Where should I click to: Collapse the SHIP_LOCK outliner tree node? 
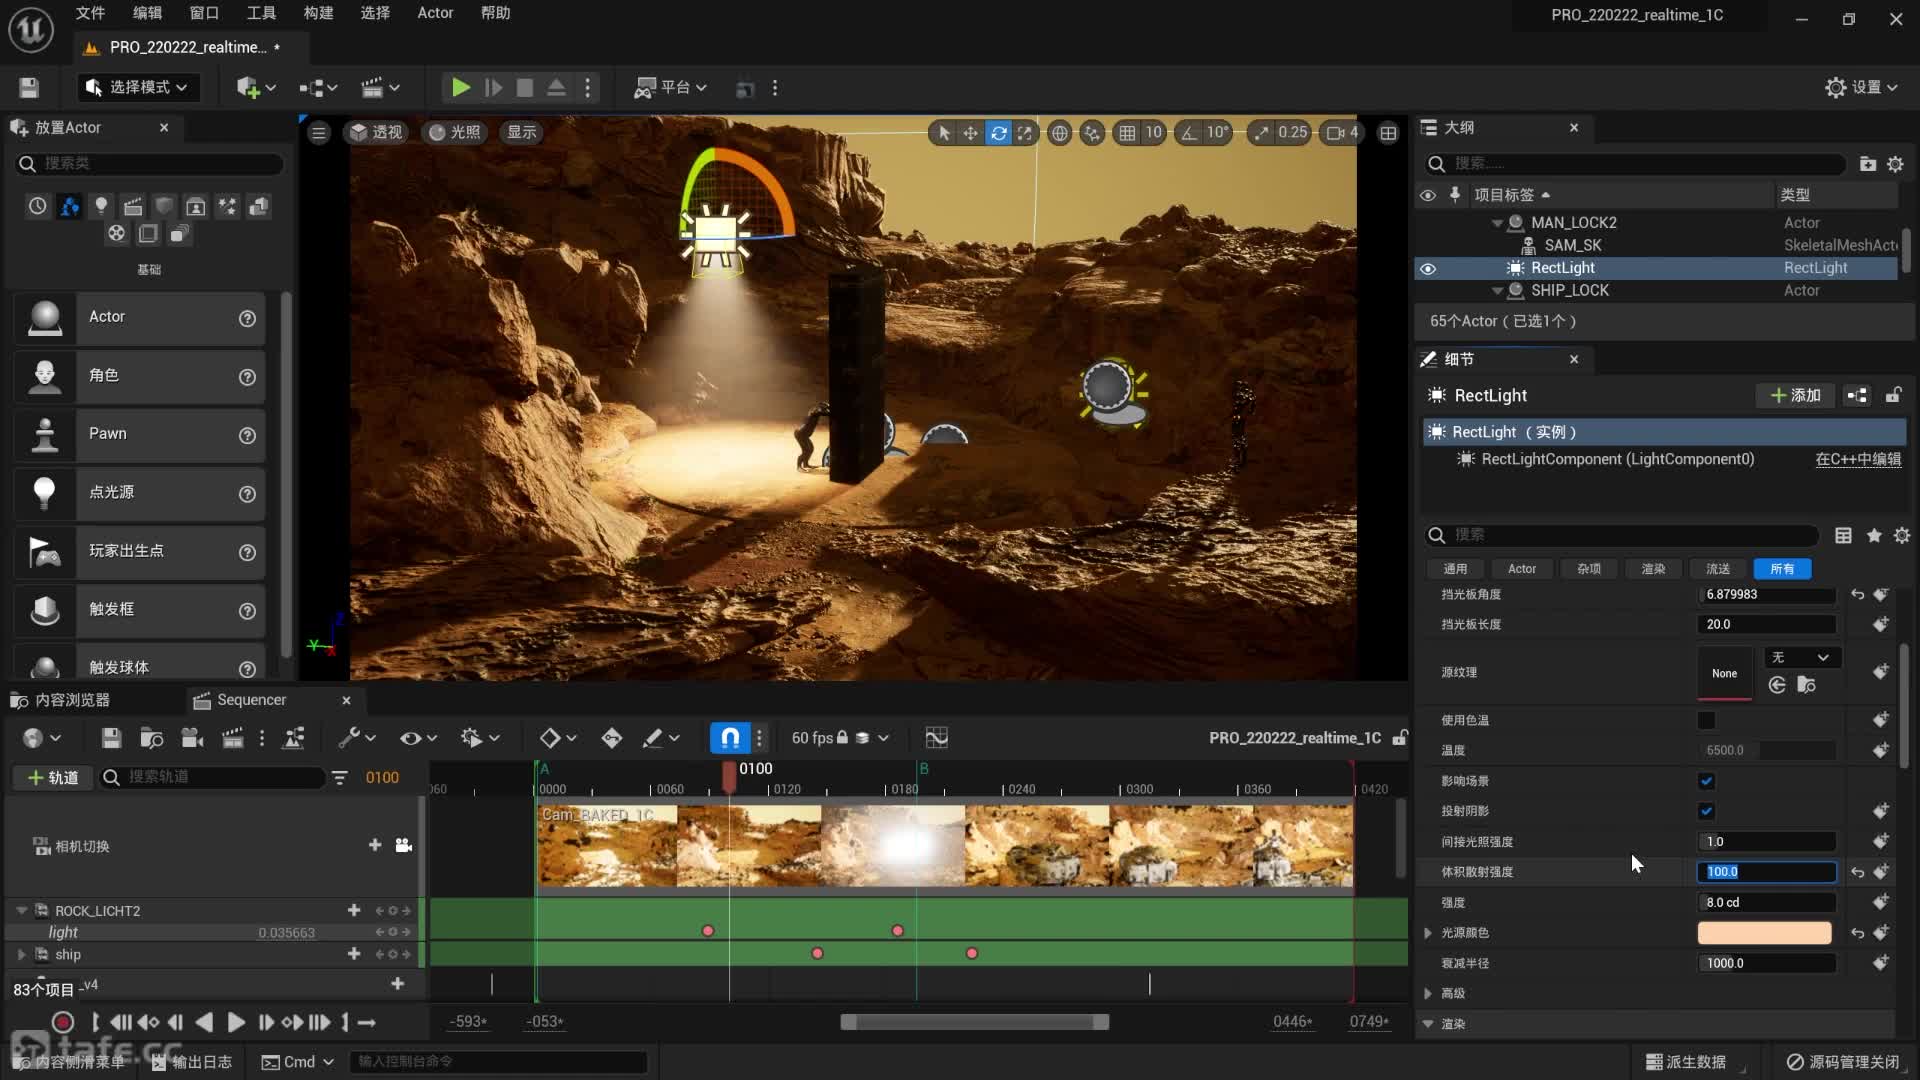click(1497, 291)
